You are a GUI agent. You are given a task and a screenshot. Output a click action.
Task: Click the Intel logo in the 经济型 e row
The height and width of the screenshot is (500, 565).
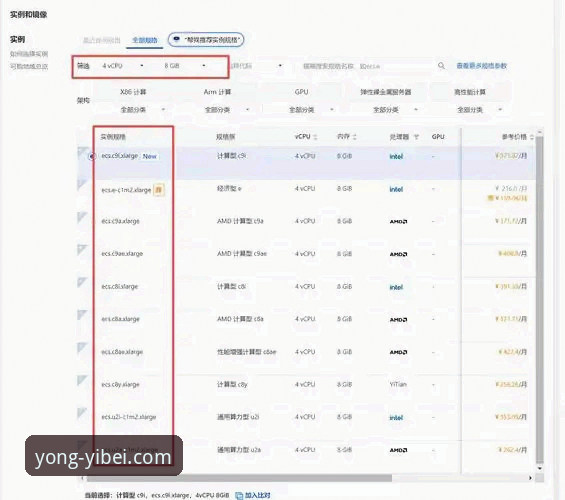point(396,189)
